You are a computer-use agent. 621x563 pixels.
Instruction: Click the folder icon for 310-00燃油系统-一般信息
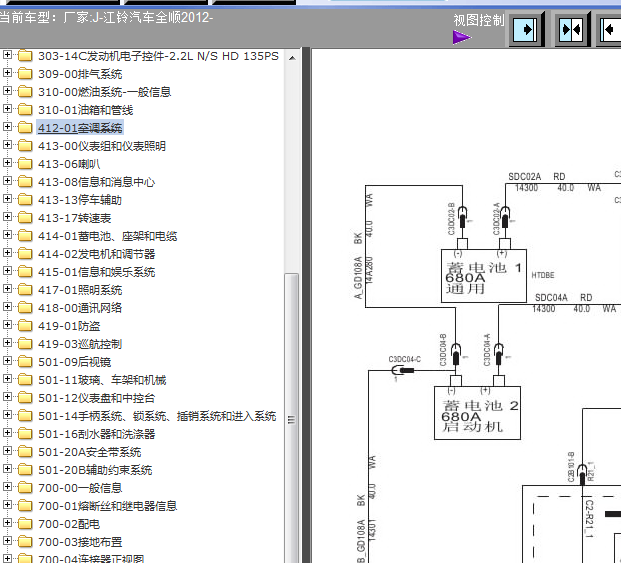click(25, 92)
